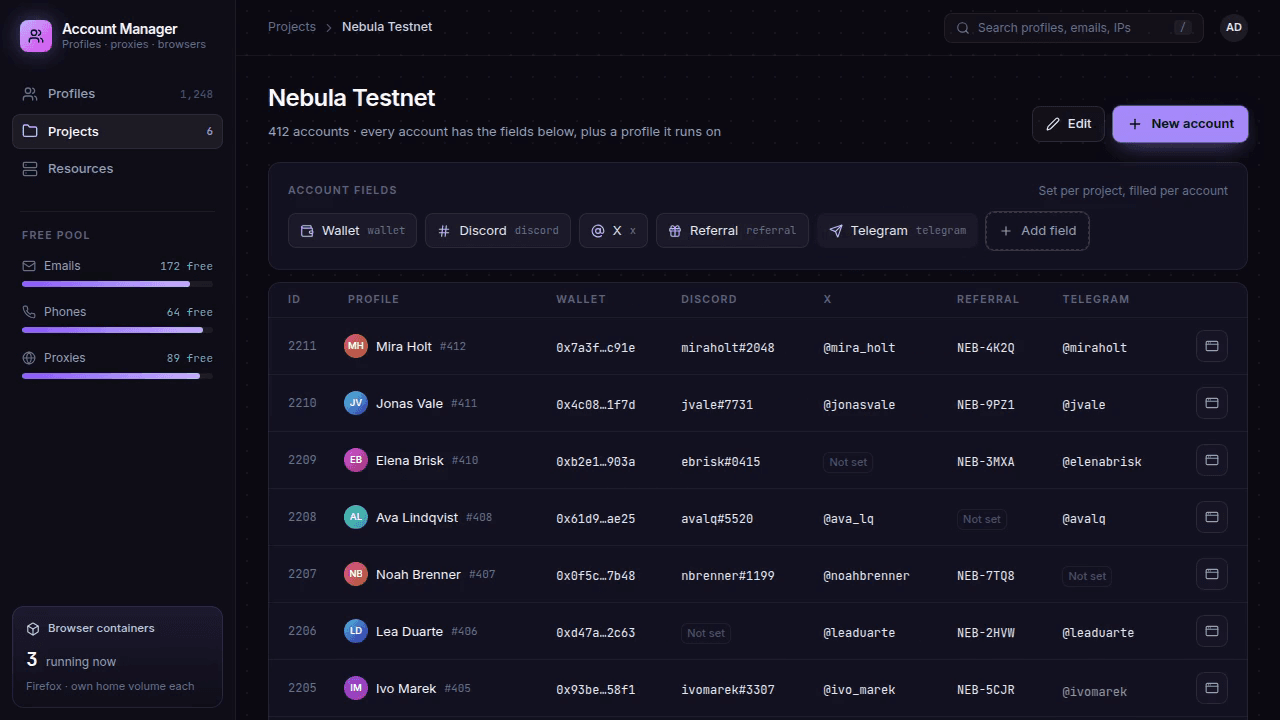Click the Edit button
Viewport: 1280px width, 720px height.
(x=1068, y=124)
